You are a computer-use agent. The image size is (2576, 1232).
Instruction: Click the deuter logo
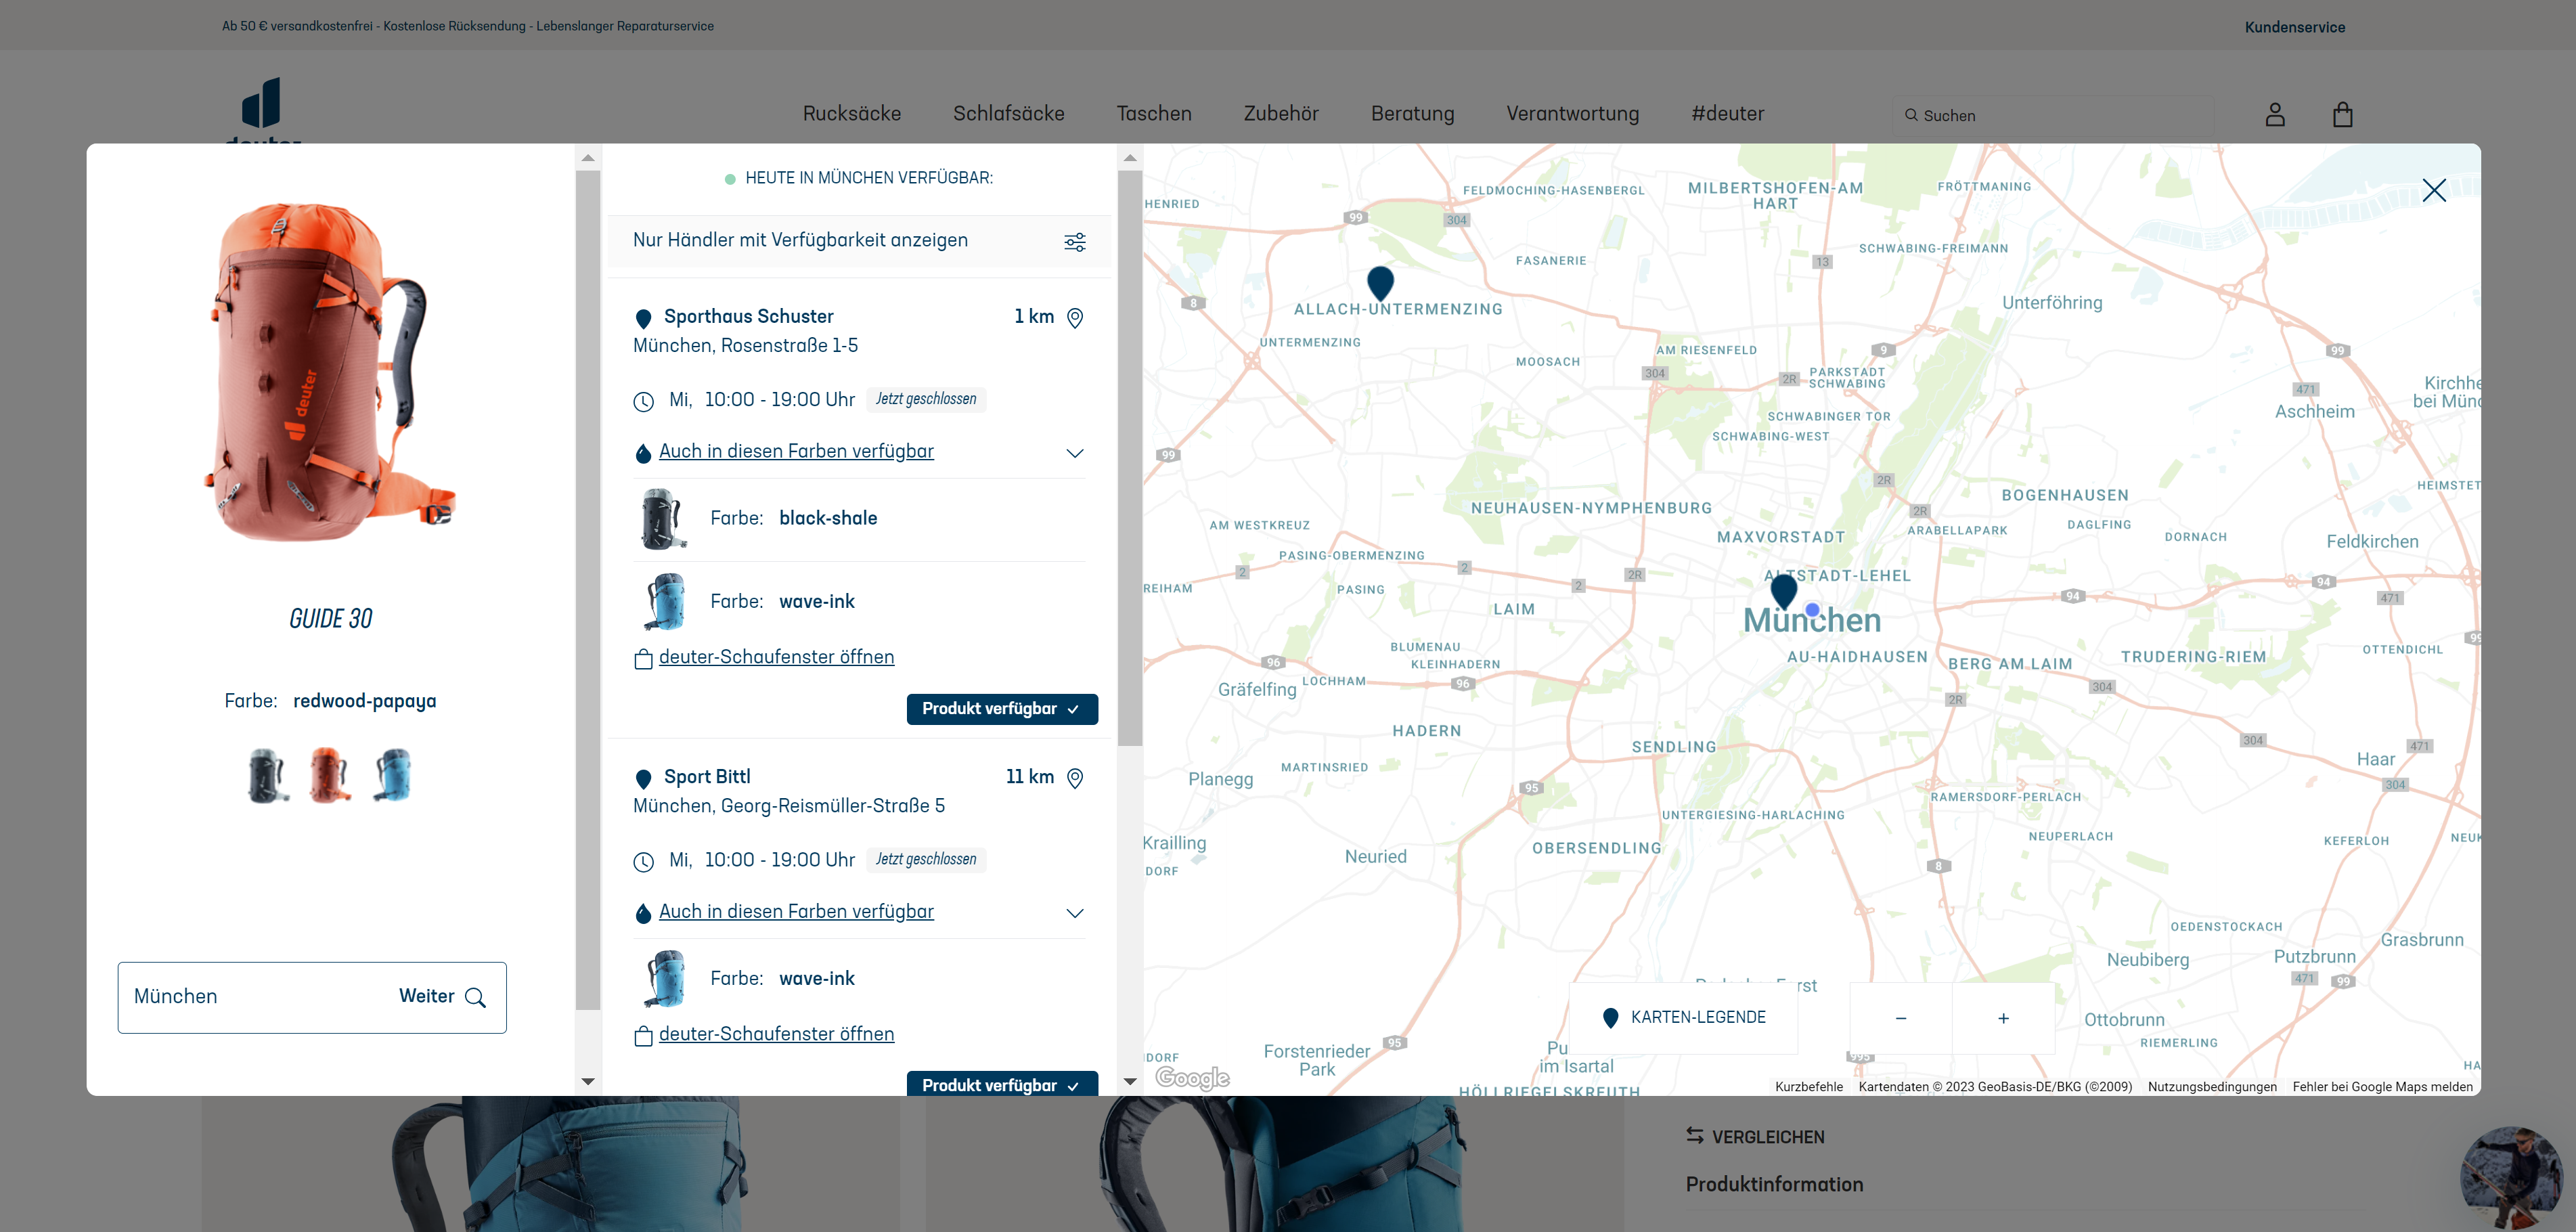tap(262, 110)
